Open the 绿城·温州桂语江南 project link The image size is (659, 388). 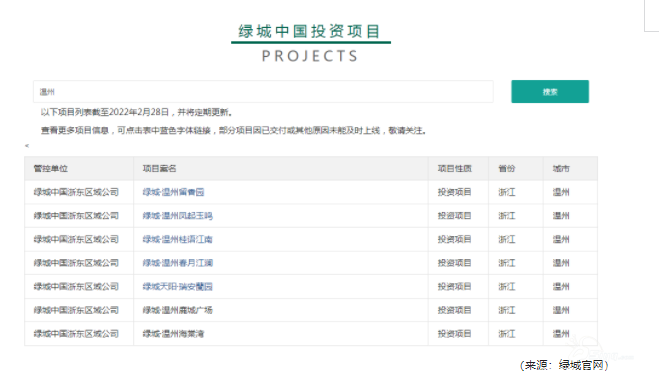pyautogui.click(x=177, y=239)
